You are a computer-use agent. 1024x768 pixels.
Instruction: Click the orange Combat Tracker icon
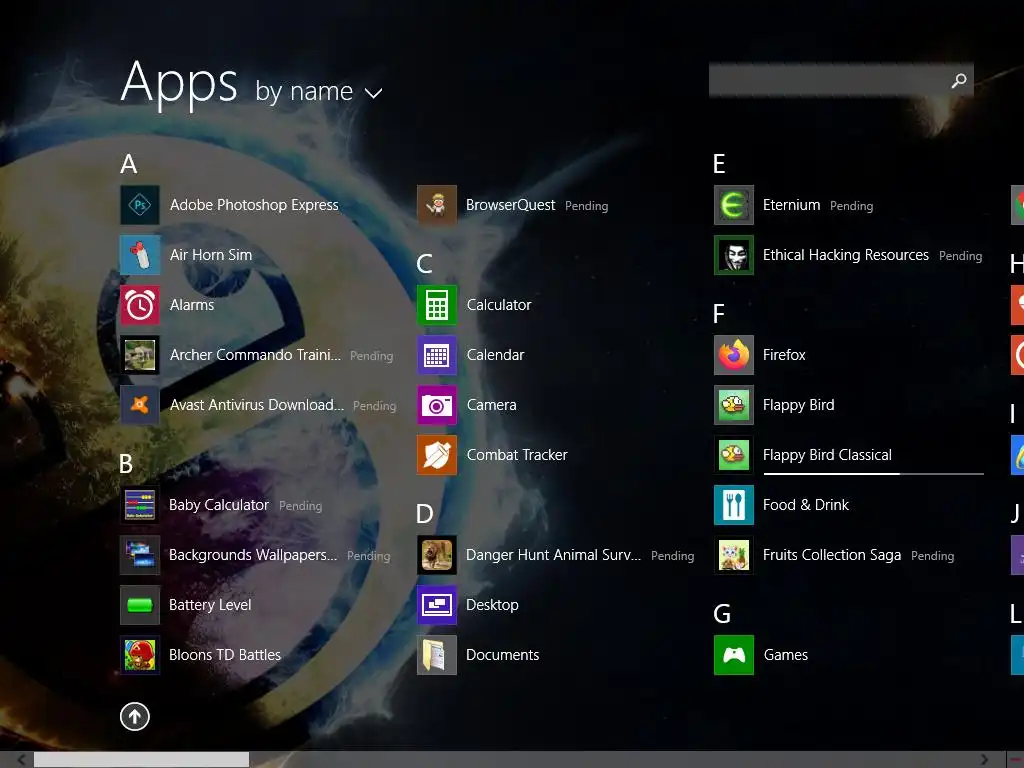point(437,455)
